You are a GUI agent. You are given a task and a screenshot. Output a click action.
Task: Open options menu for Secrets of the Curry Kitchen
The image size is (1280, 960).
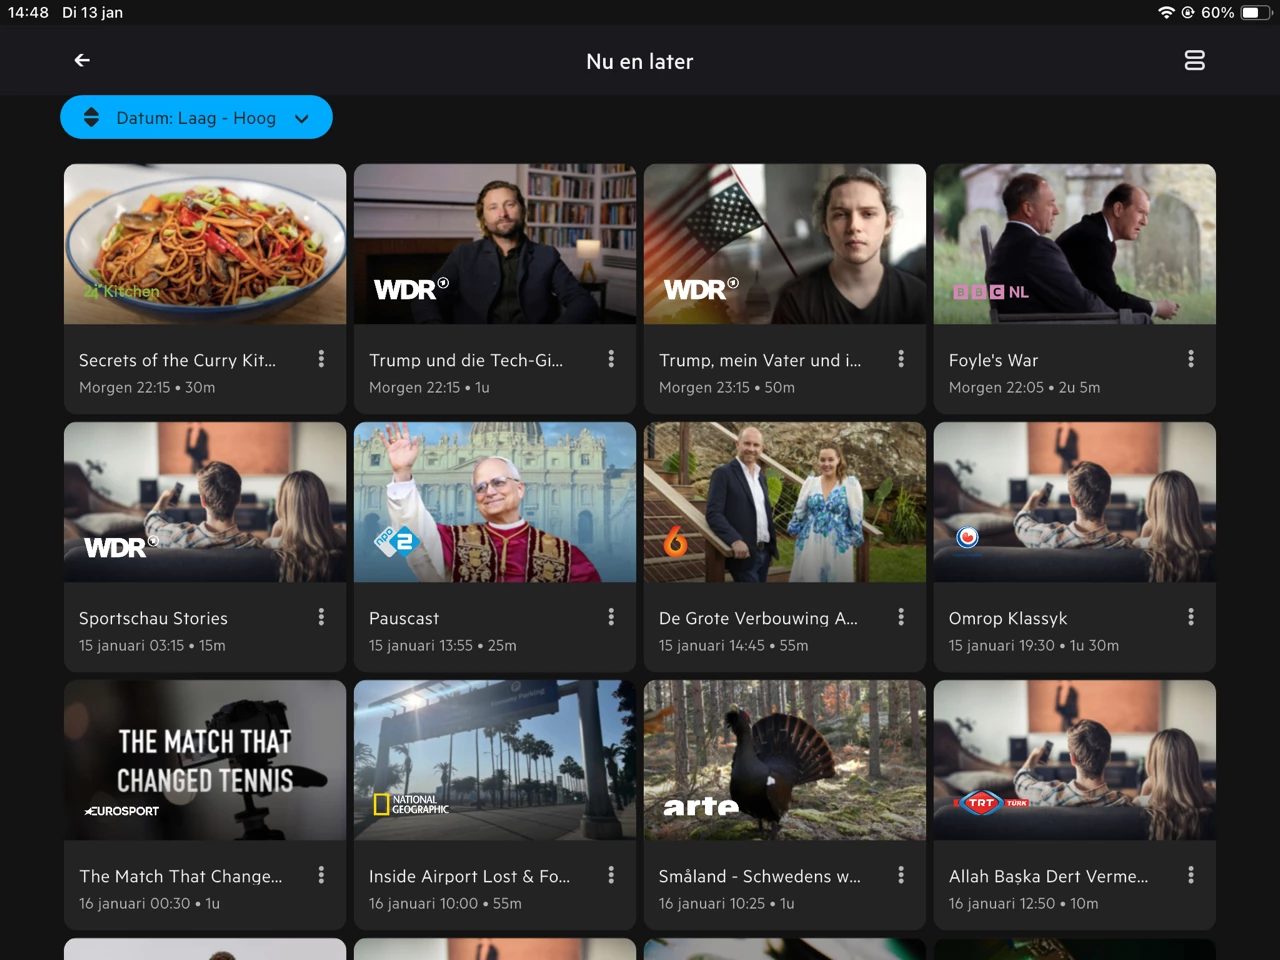(321, 359)
